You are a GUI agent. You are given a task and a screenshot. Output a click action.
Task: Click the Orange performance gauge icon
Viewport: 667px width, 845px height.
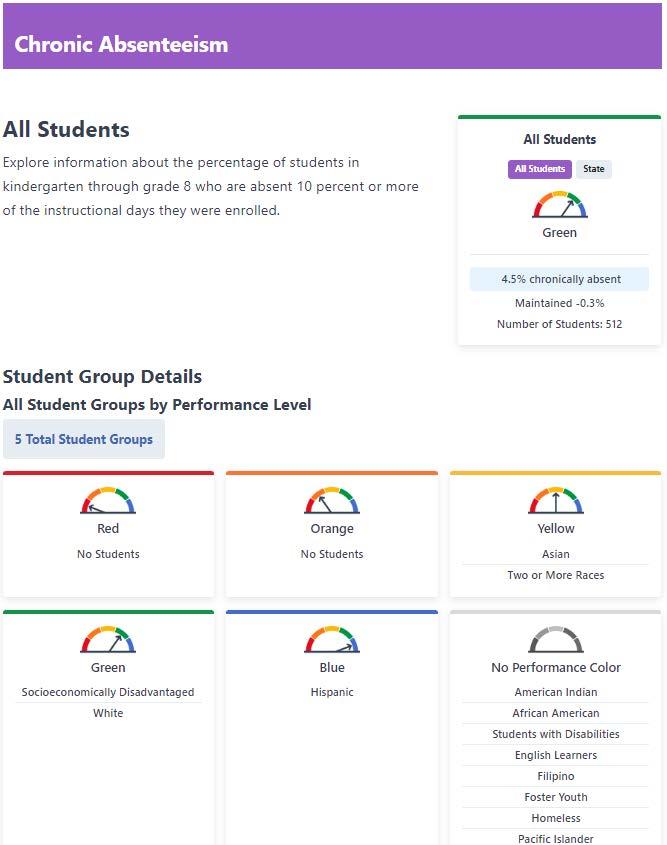(332, 501)
